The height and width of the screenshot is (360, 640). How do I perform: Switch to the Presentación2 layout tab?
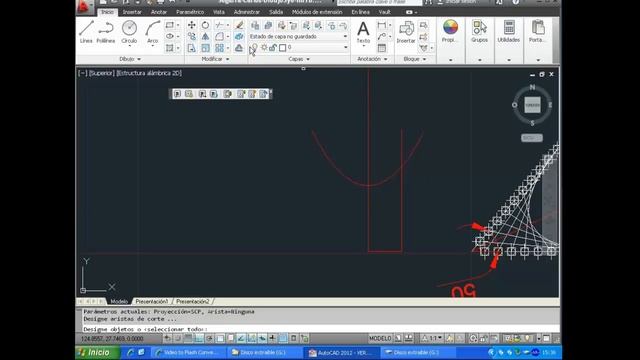tap(192, 302)
